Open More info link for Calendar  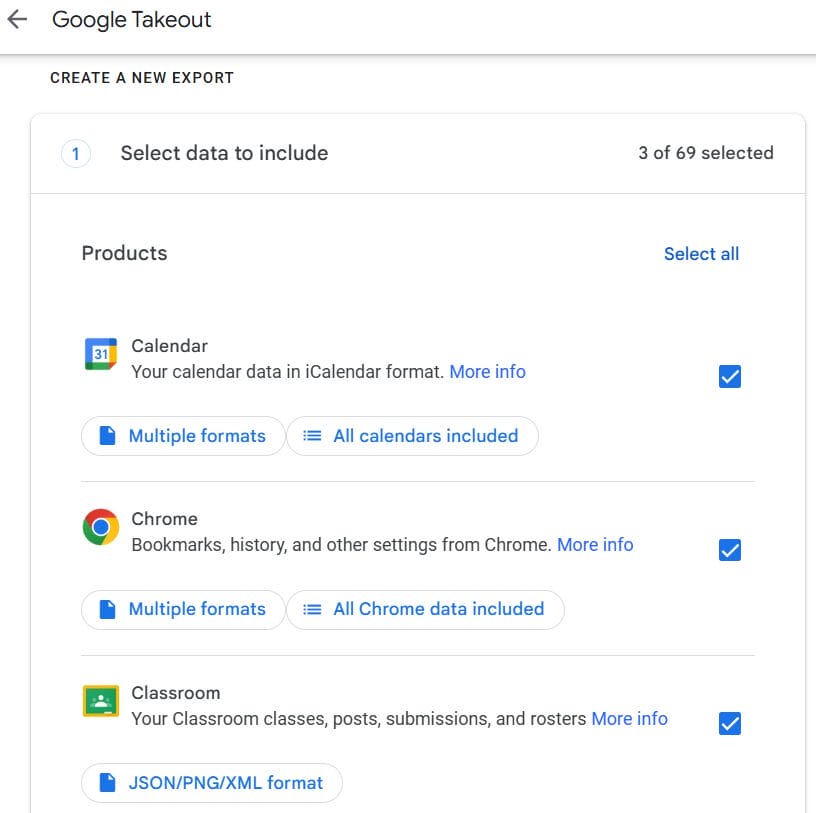(487, 372)
